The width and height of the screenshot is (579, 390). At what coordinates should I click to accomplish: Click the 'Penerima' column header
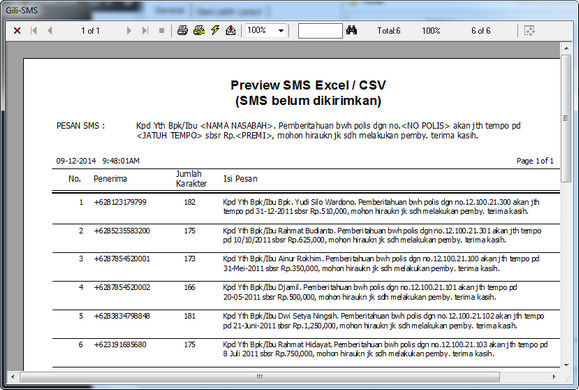click(110, 179)
